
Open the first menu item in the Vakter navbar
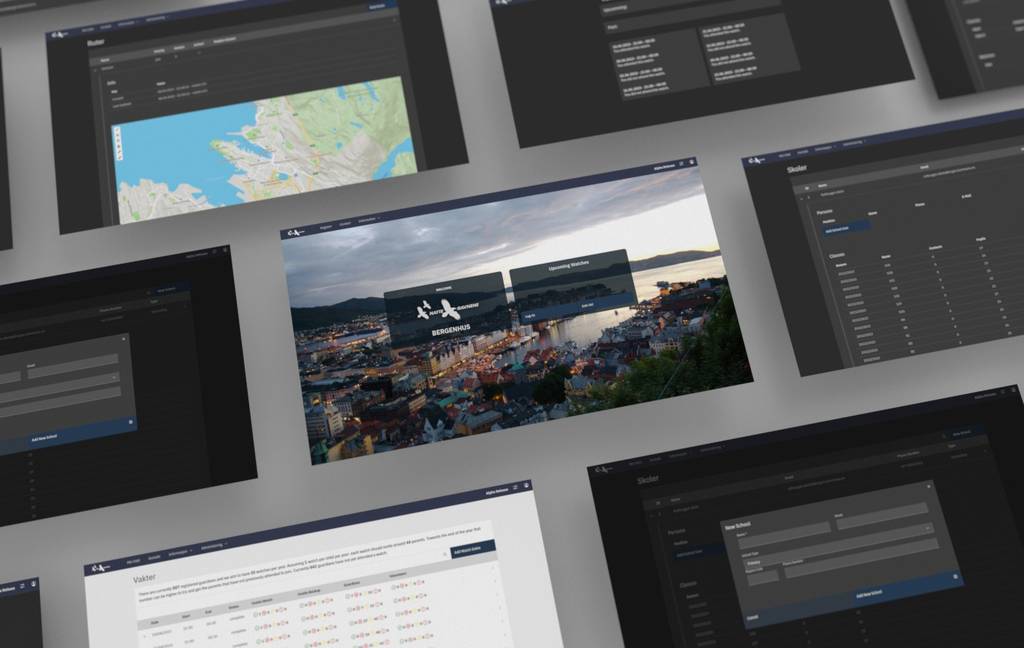tap(133, 557)
